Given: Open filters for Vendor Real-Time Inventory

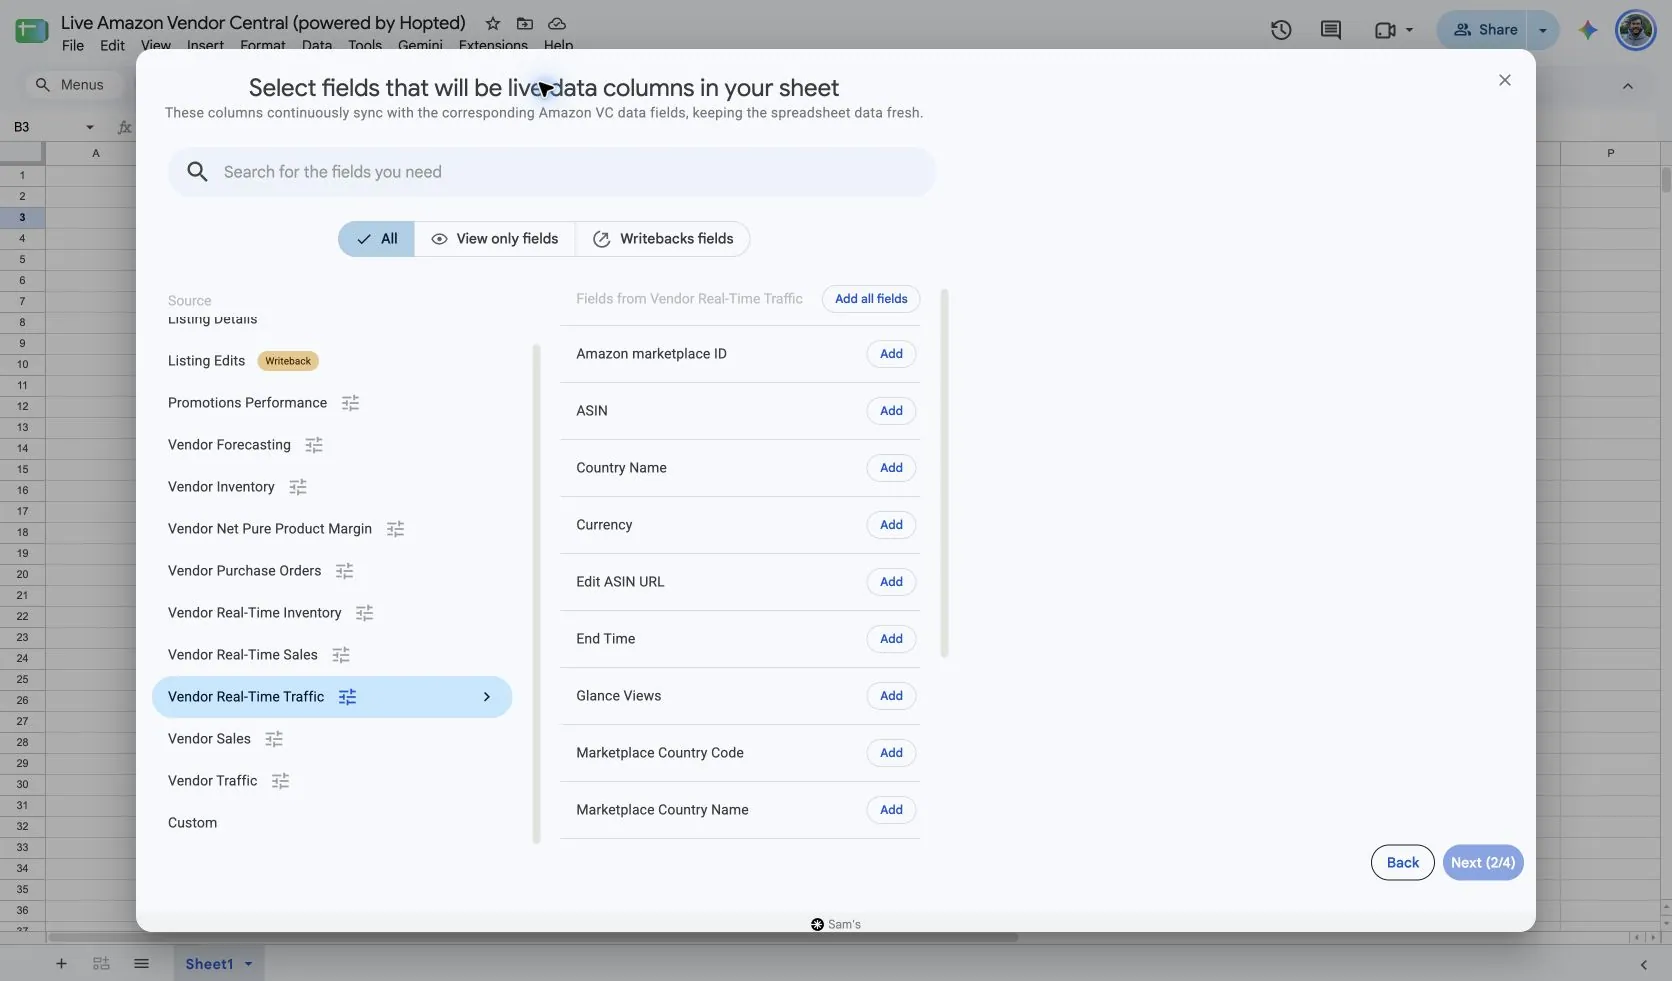Looking at the screenshot, I should (365, 613).
